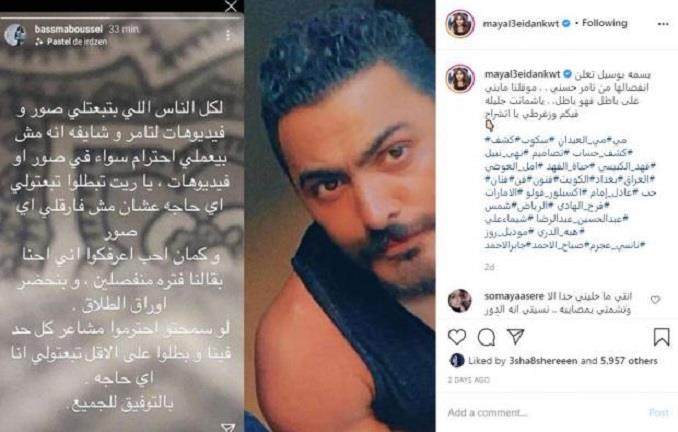
Task: Open somayaasere's profile avatar
Action: (459, 301)
